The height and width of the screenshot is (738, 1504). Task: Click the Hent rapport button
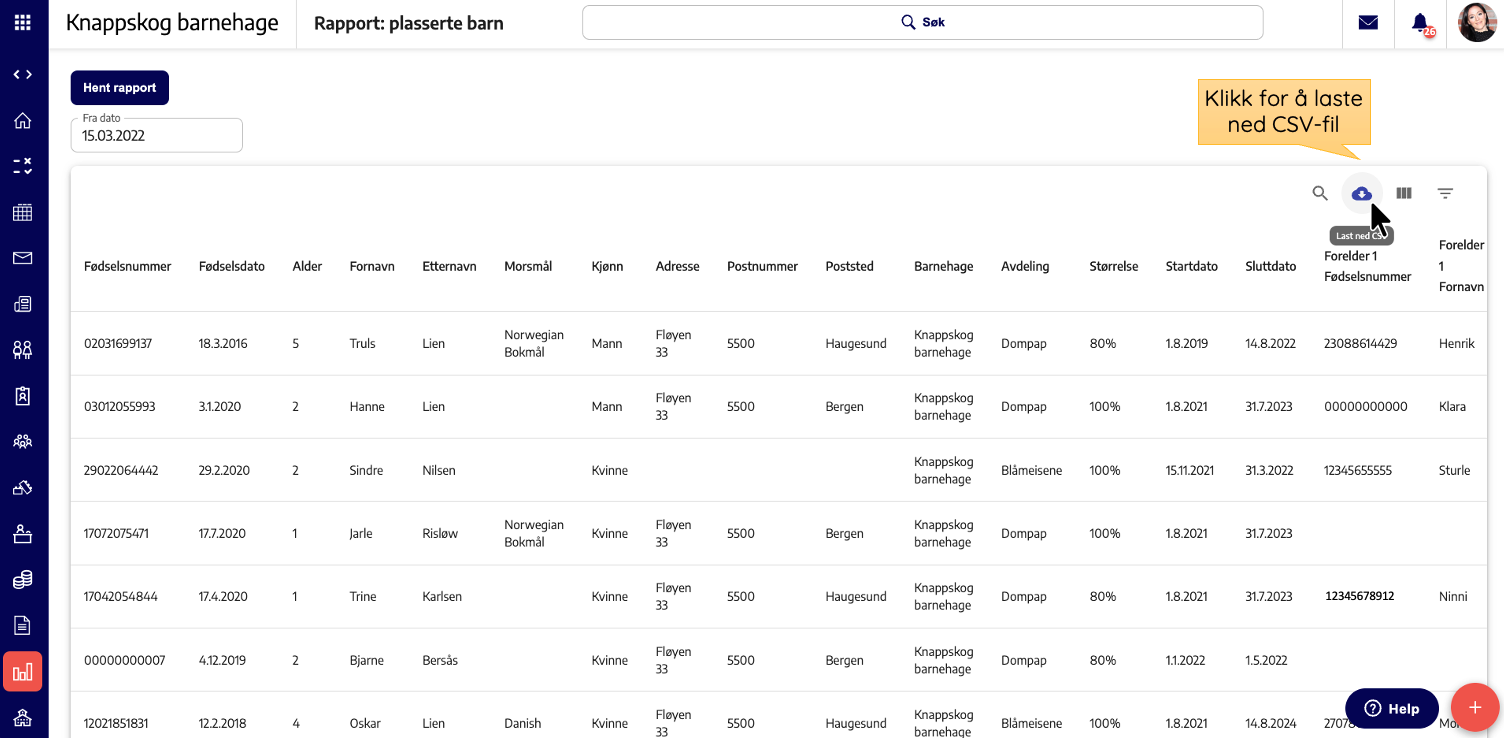click(120, 88)
